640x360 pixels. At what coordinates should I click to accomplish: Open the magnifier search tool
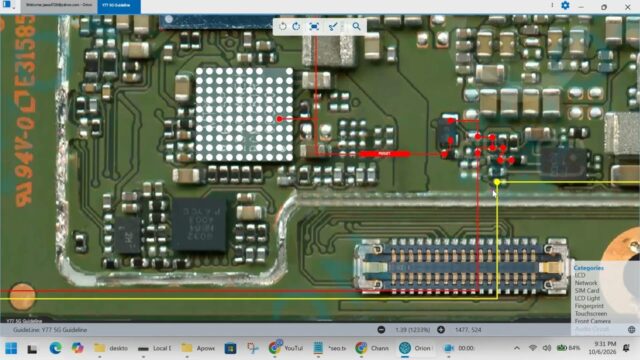356,27
